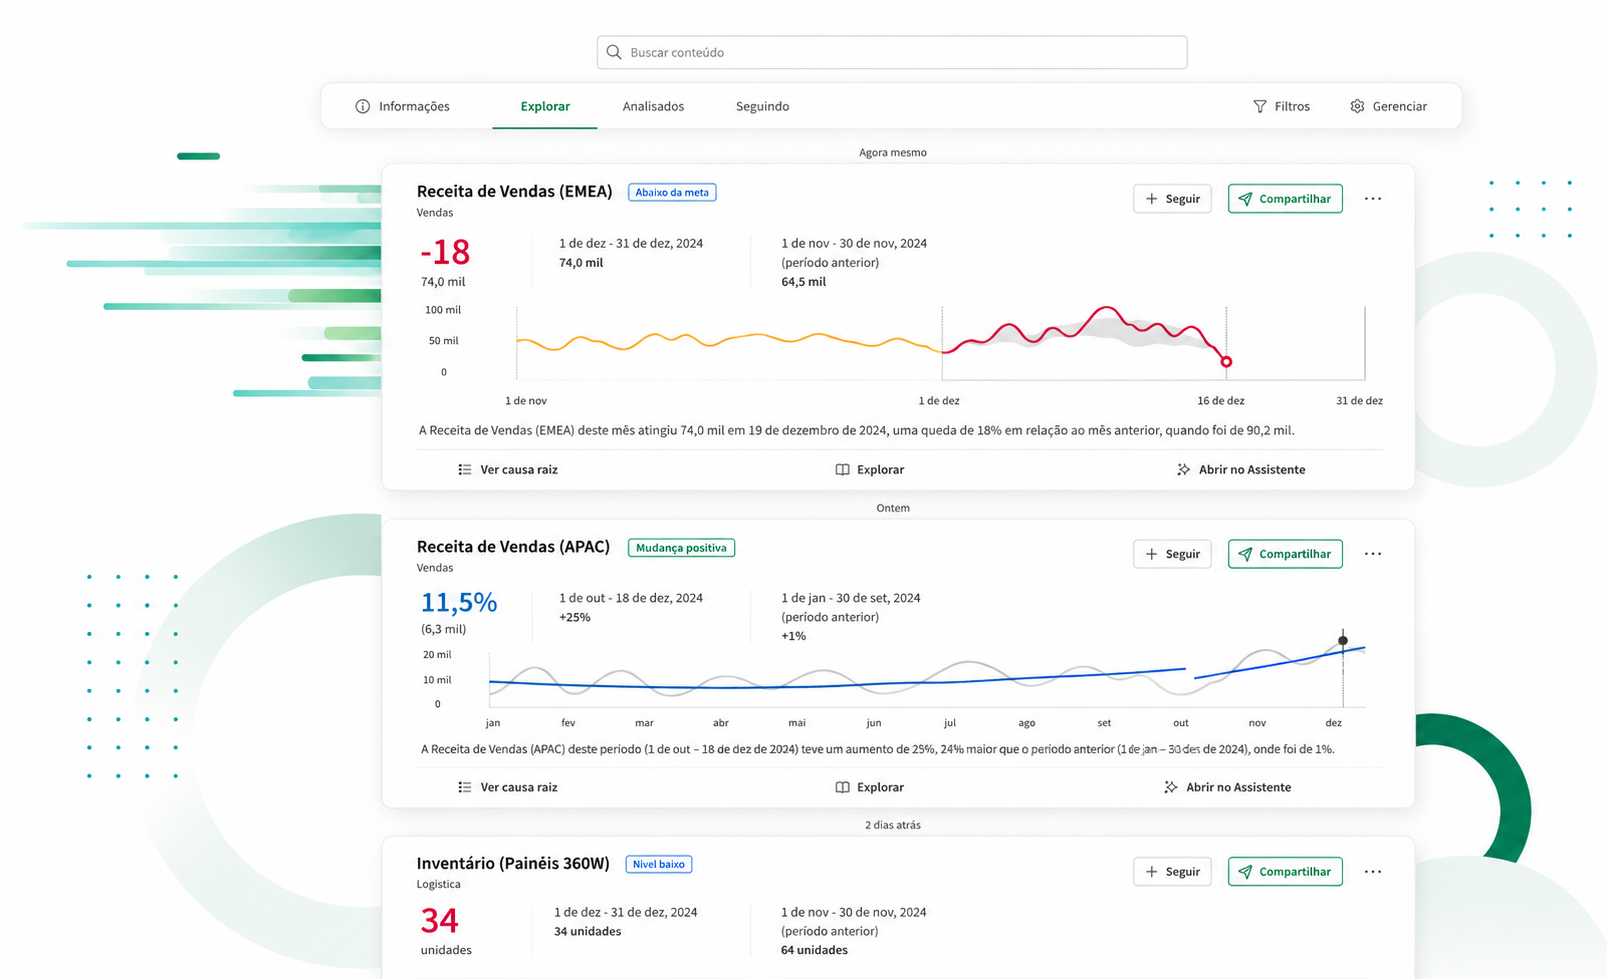Screen dimensions: 1607x979
Task: Click the info circle icon on Informações
Action: click(363, 106)
